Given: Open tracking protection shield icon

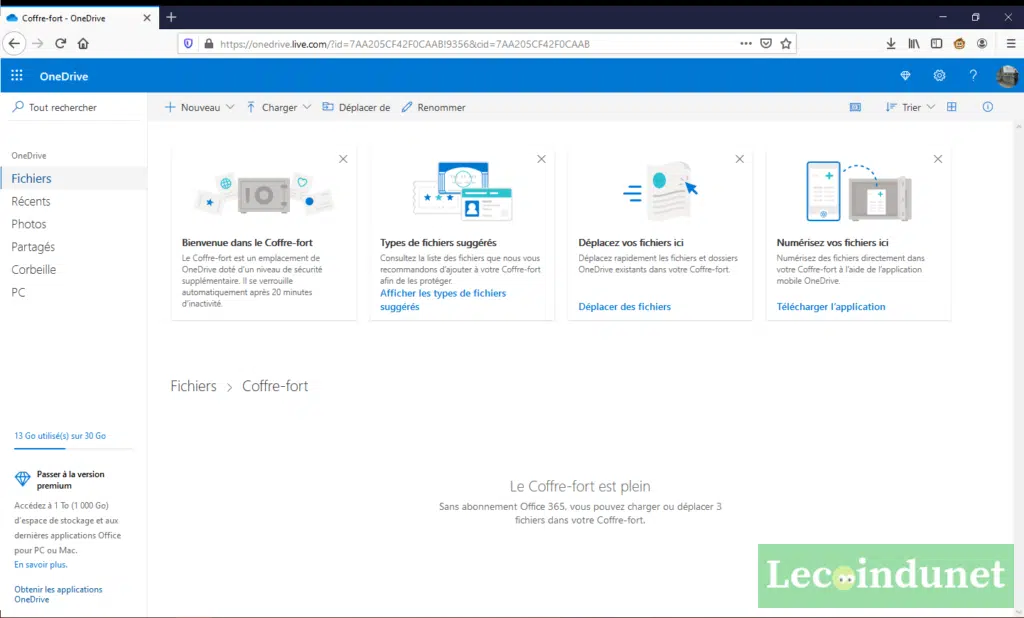Looking at the screenshot, I should (x=188, y=44).
